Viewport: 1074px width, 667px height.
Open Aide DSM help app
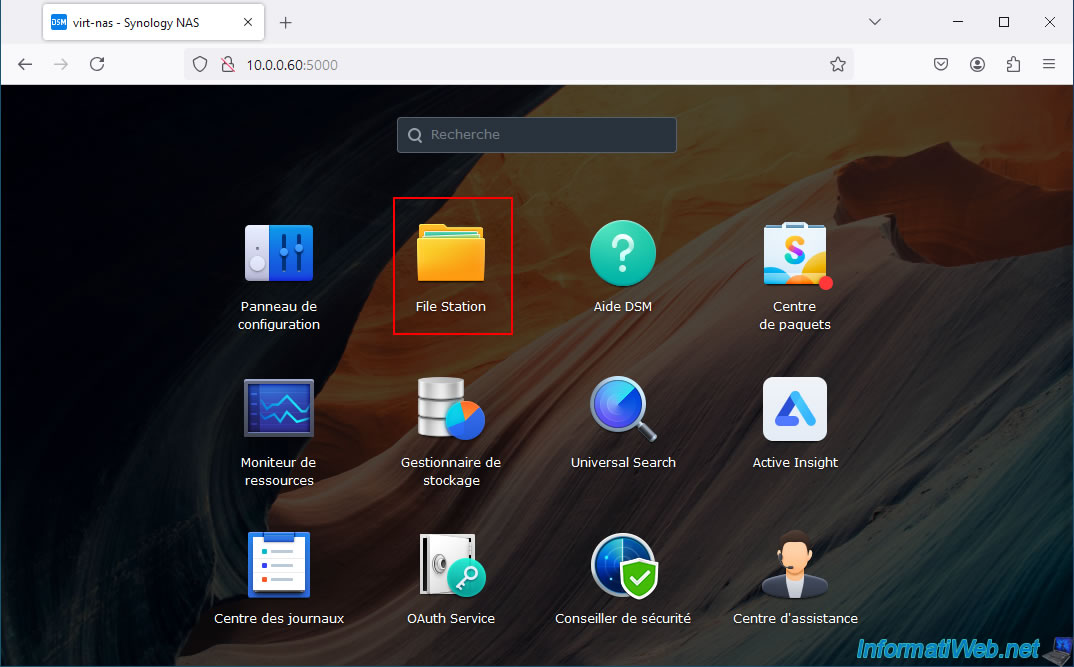click(x=623, y=253)
